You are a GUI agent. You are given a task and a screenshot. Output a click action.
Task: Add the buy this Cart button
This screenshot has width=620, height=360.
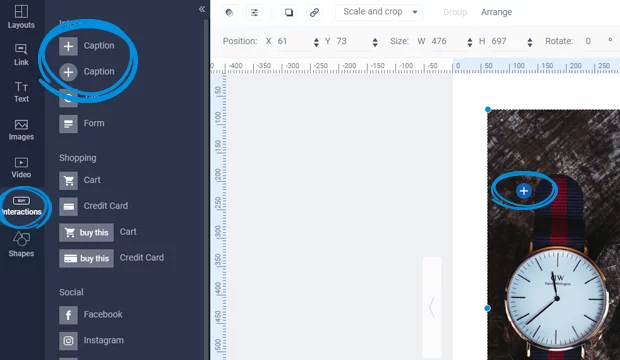pyautogui.click(x=86, y=232)
